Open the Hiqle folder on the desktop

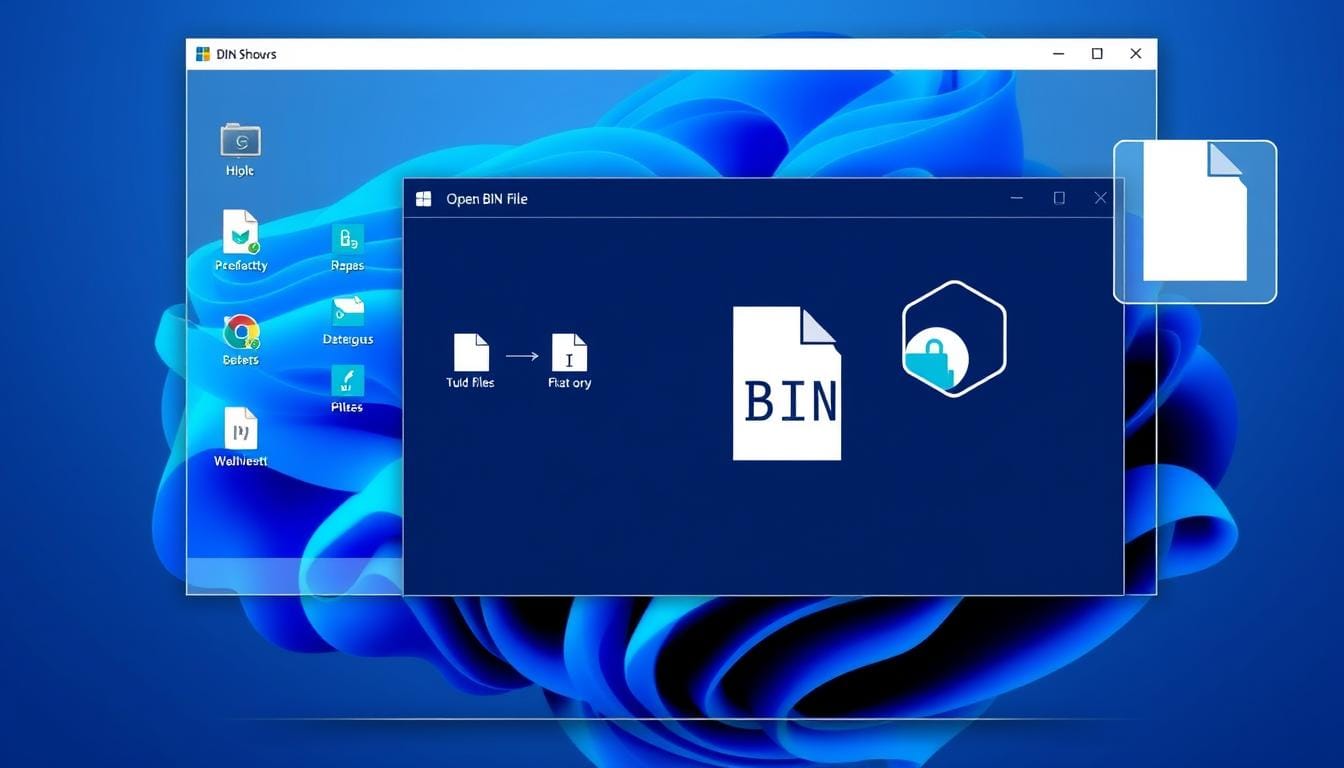tap(239, 143)
